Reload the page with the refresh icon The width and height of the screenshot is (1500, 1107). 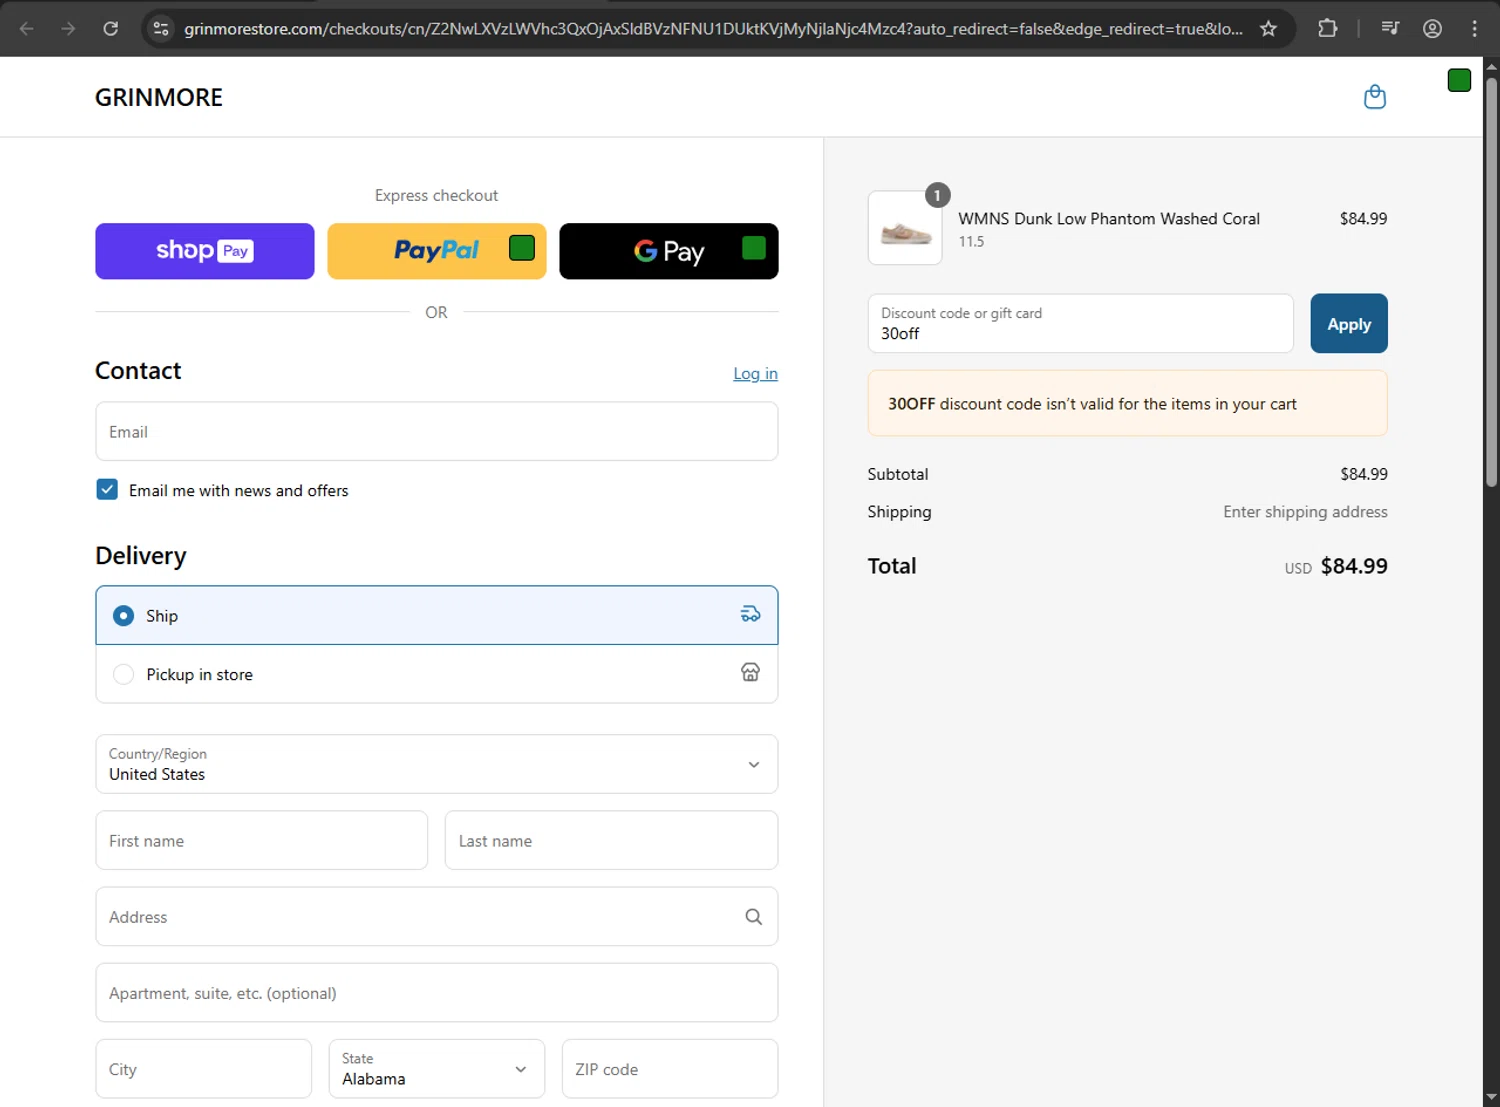point(111,28)
